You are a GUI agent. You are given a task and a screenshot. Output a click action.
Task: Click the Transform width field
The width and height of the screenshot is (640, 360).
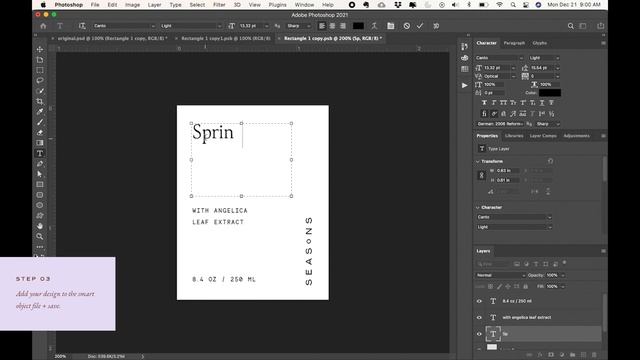click(x=508, y=171)
